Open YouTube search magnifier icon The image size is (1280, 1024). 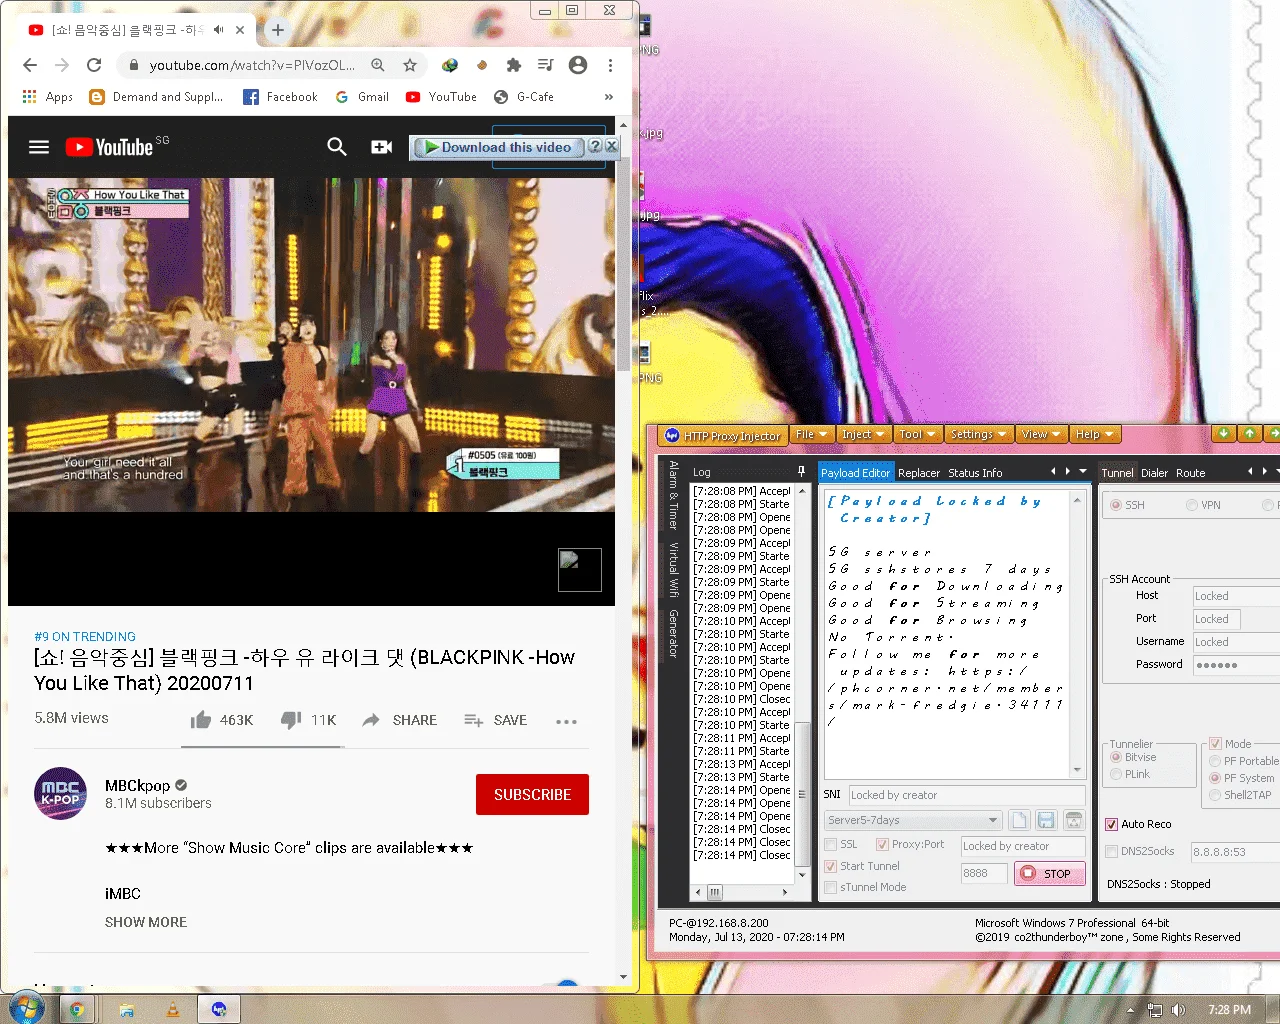pyautogui.click(x=337, y=147)
